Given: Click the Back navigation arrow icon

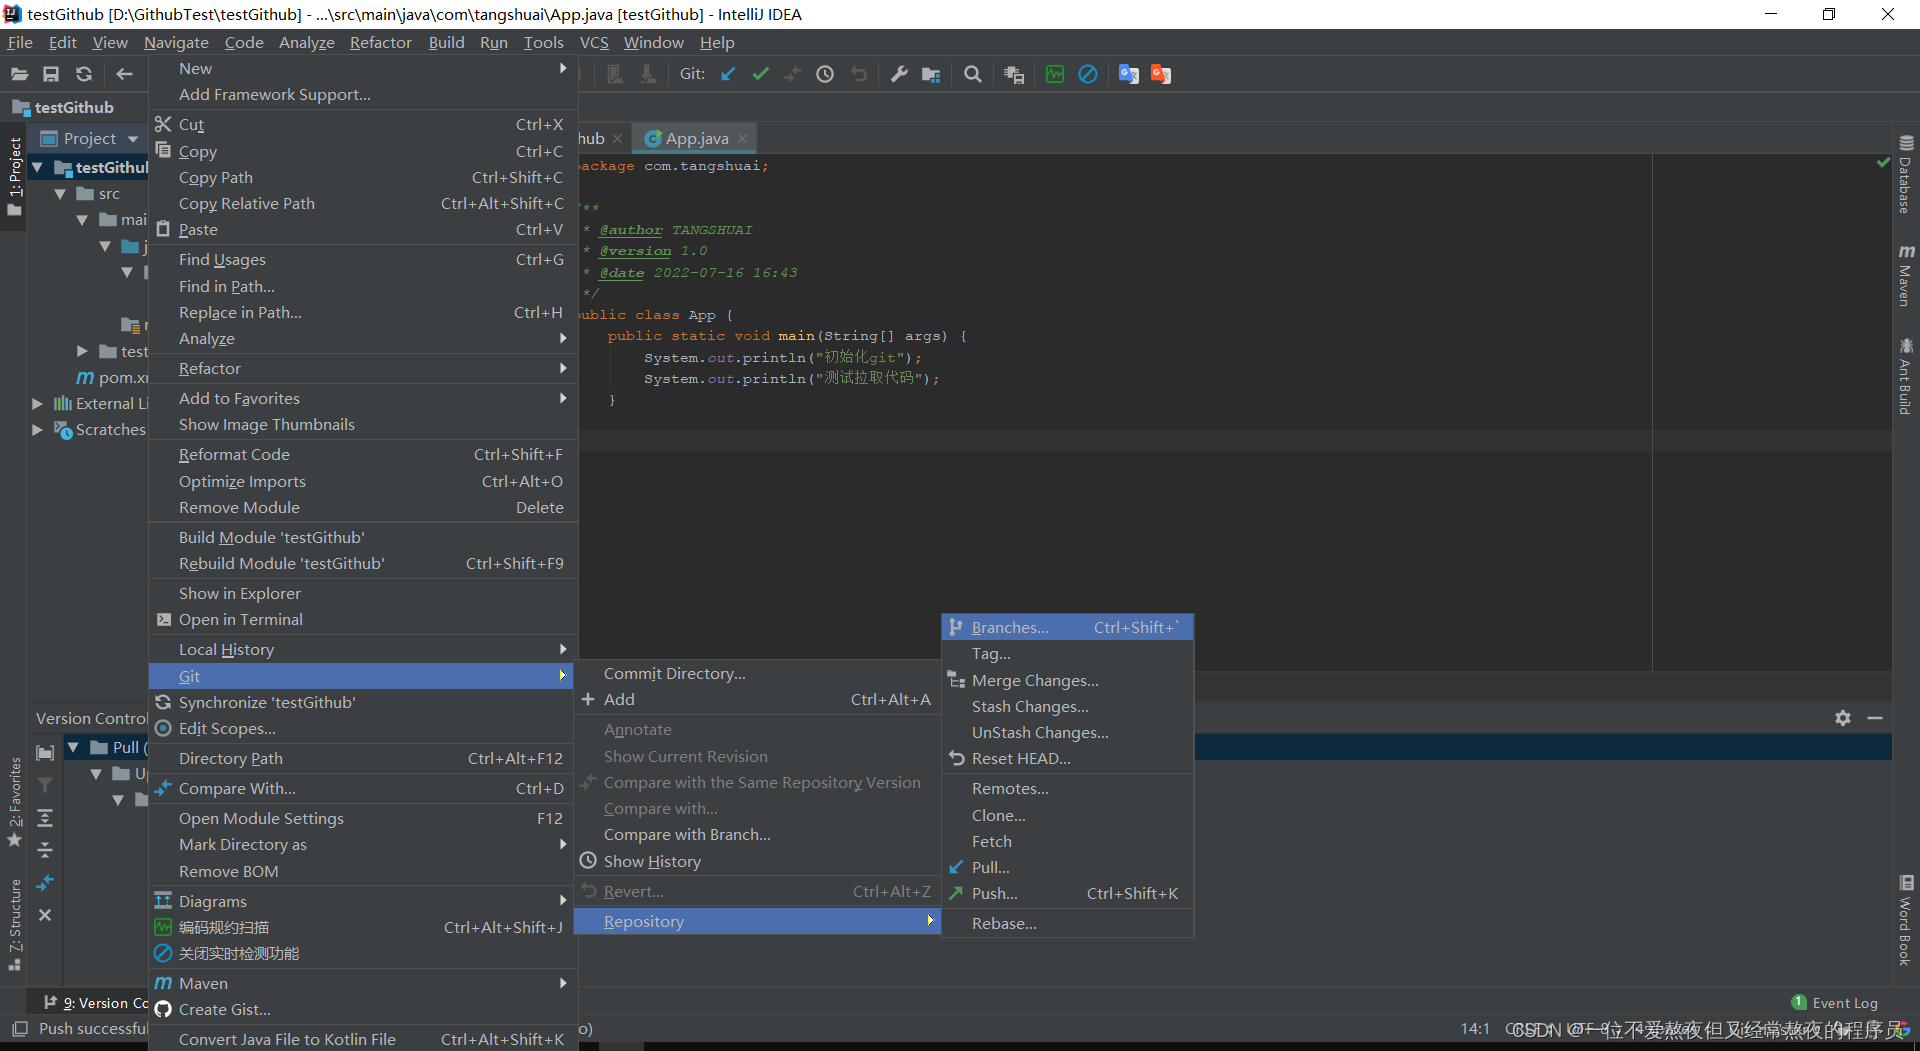Looking at the screenshot, I should coord(124,74).
